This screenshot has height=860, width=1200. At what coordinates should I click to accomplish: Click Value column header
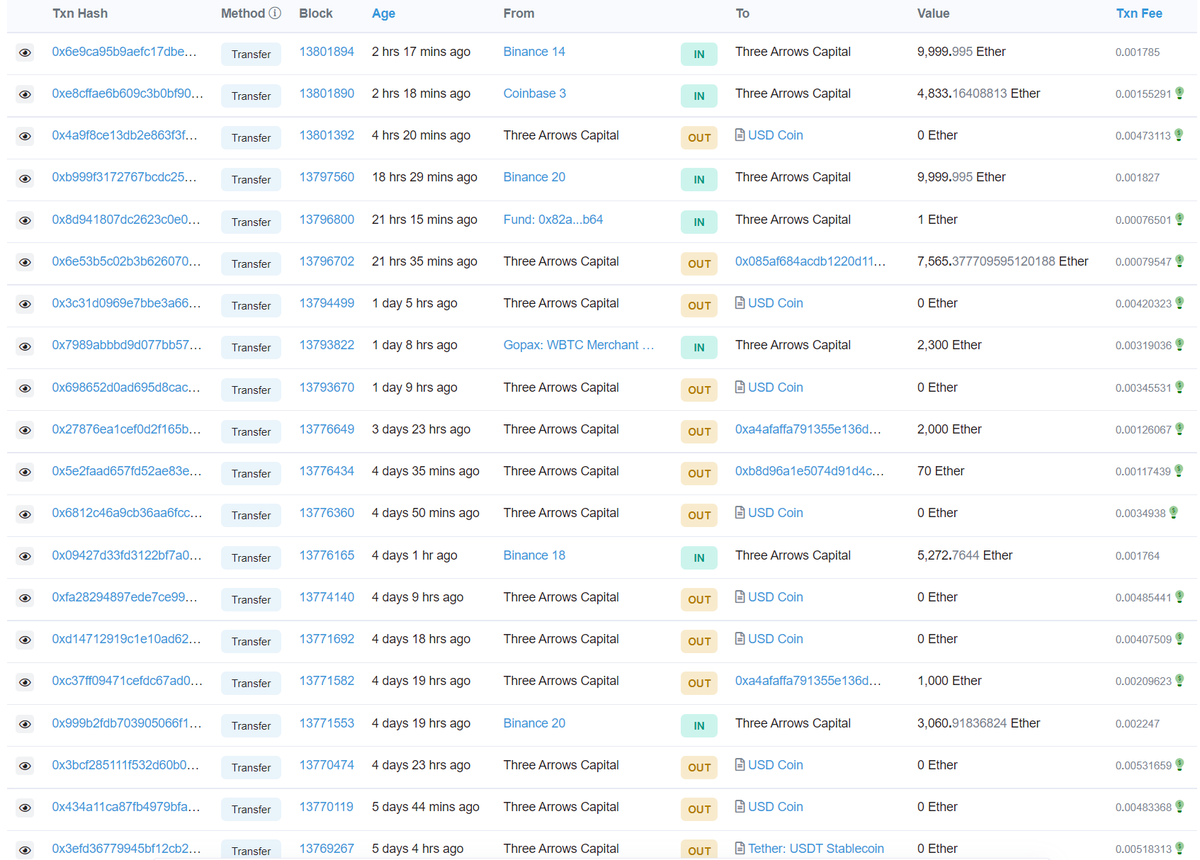coord(933,13)
